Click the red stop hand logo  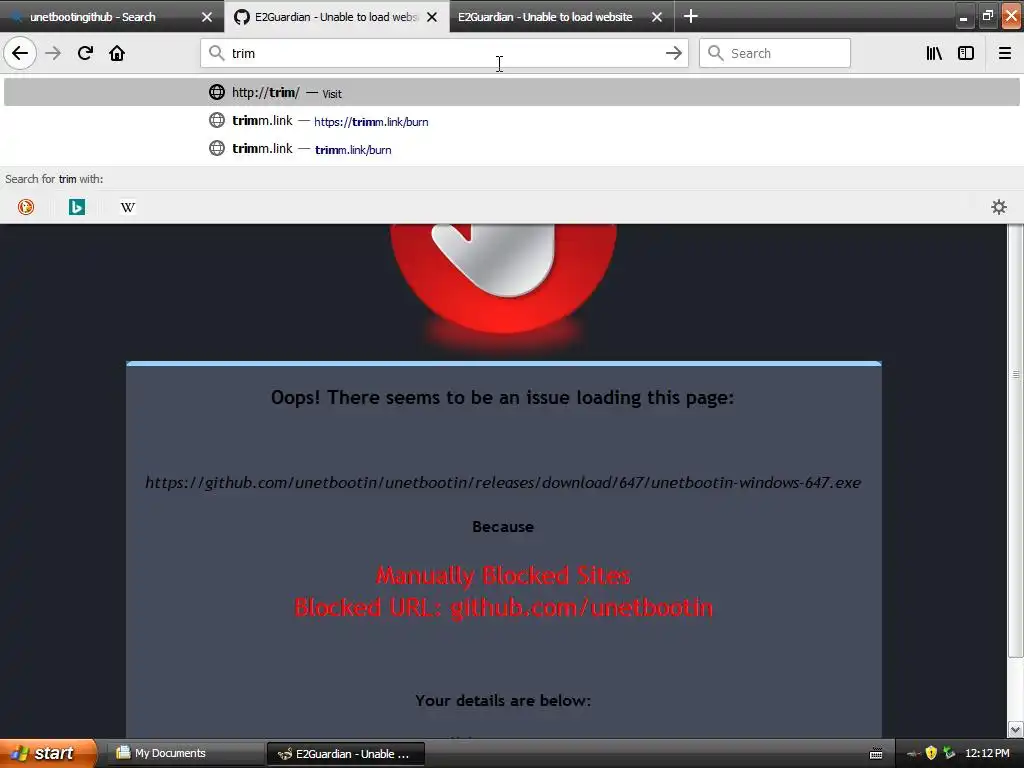(503, 280)
